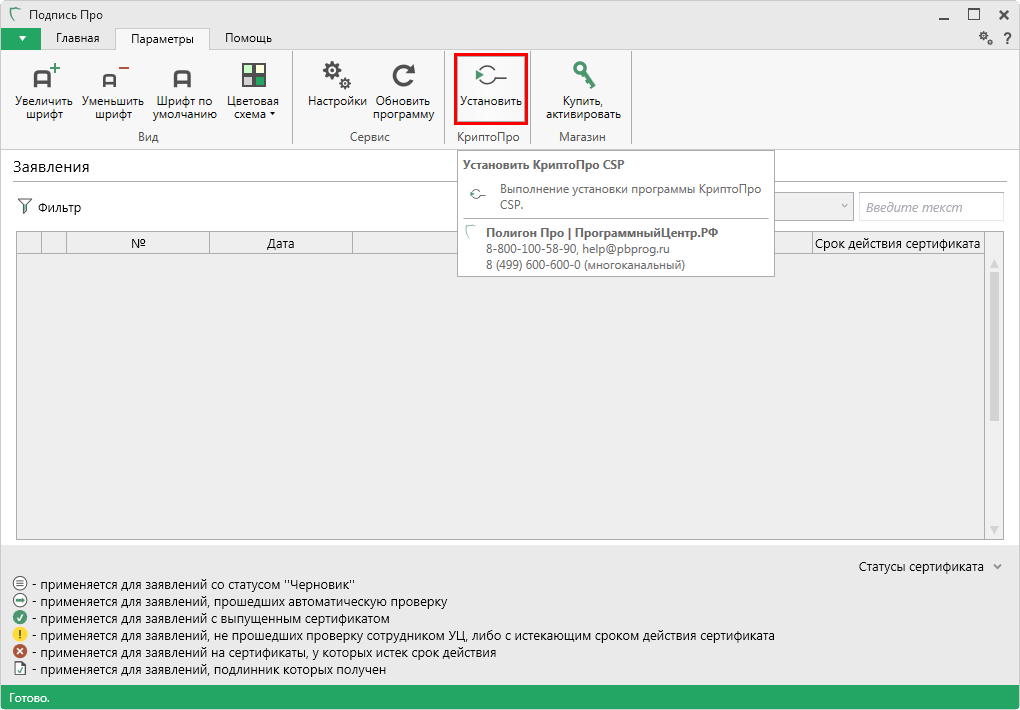Reset font with Шрифт по умолчанию
This screenshot has width=1020, height=710.
click(185, 90)
